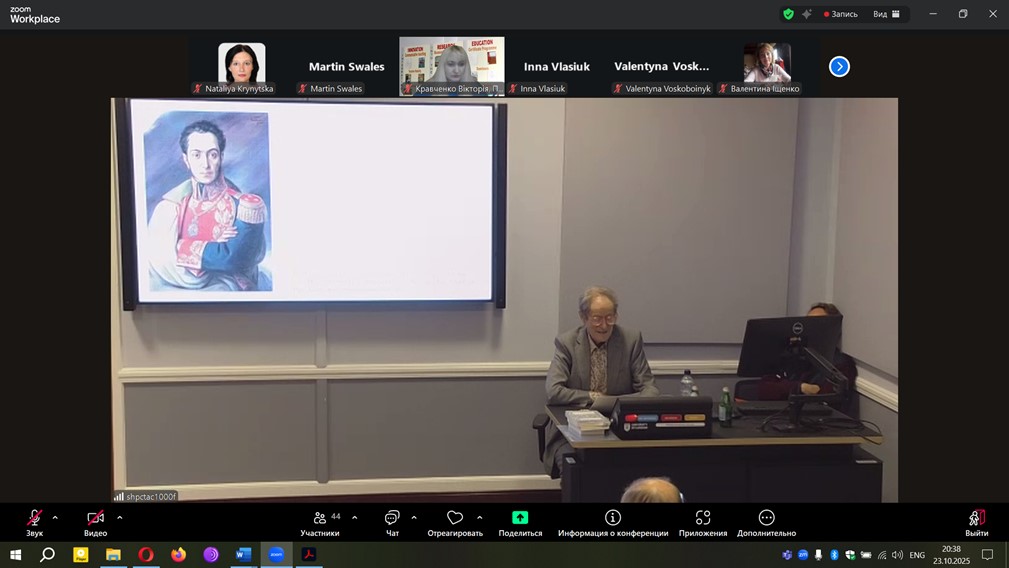Open the Дополнительно more options menu
This screenshot has width=1009, height=568.
pyautogui.click(x=767, y=520)
